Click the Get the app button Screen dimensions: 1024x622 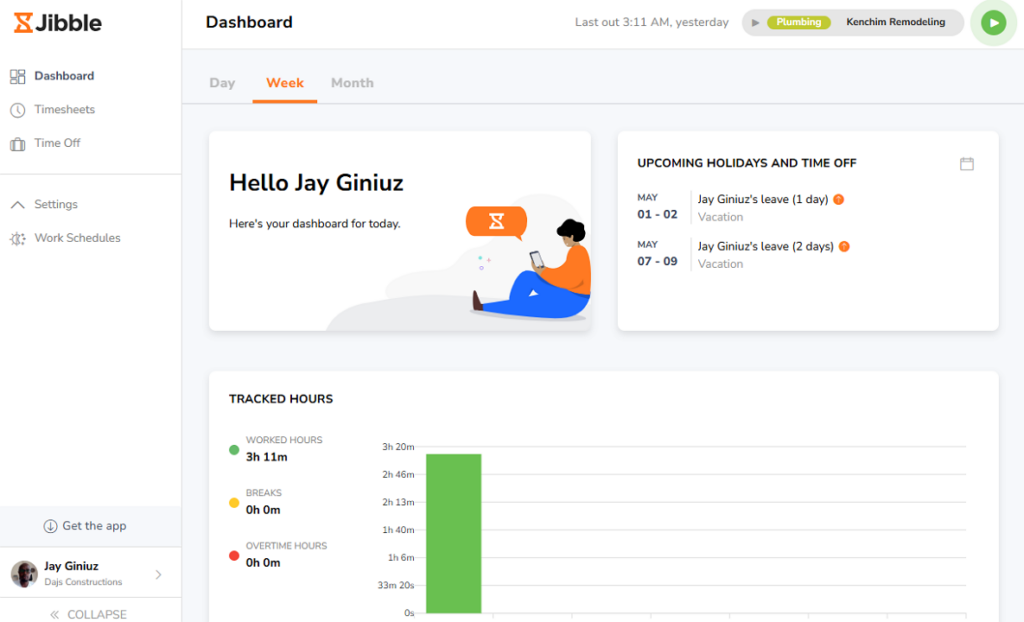click(91, 526)
